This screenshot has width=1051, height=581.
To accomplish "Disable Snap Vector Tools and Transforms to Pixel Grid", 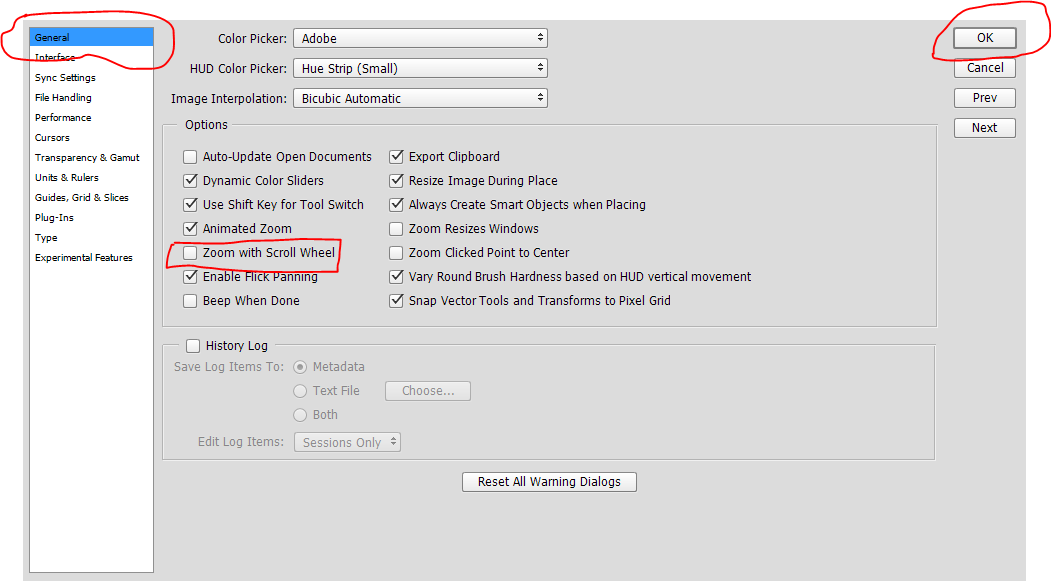I will pos(396,300).
